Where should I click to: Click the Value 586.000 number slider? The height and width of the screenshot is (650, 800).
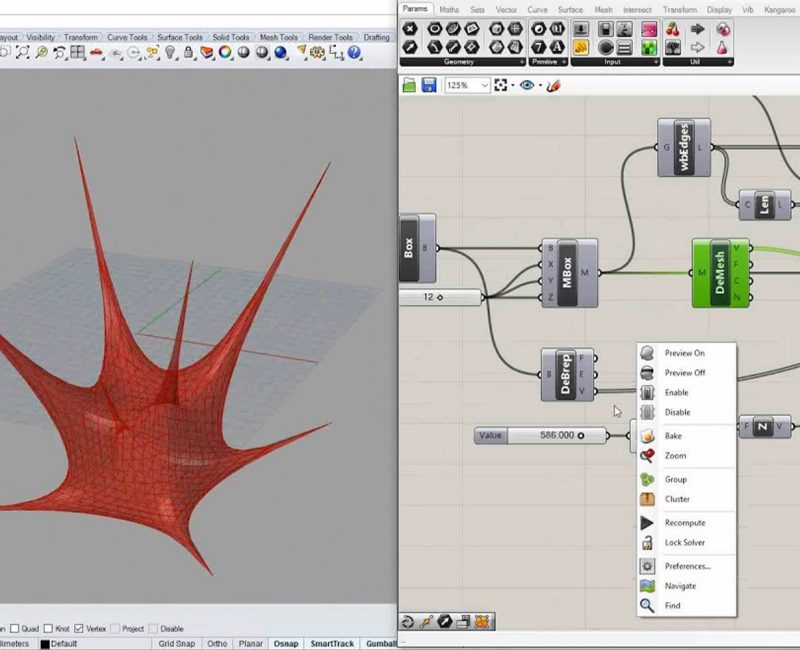tap(541, 435)
